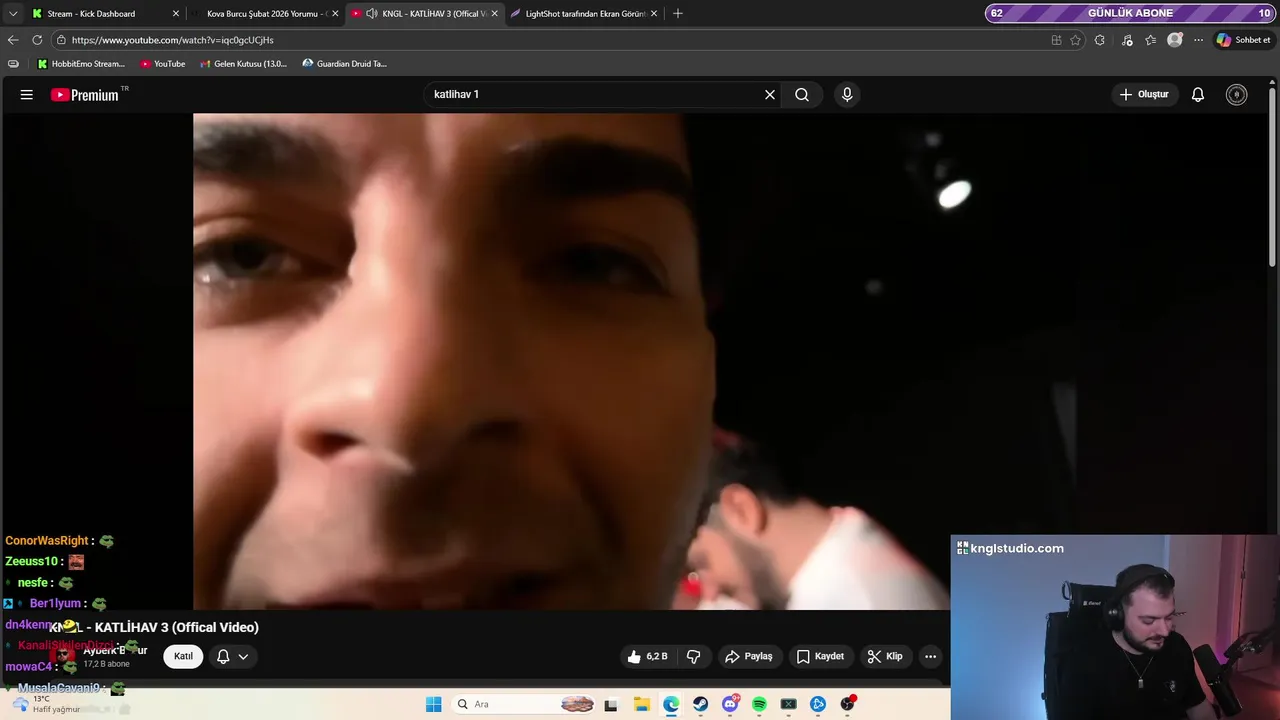This screenshot has width=1280, height=720.
Task: Open the green X app in taskbar
Action: (789, 704)
